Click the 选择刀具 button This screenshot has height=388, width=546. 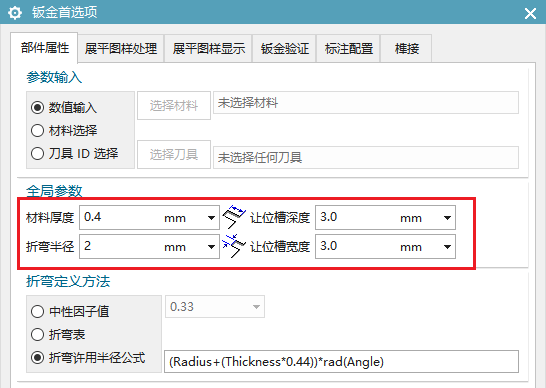(174, 154)
